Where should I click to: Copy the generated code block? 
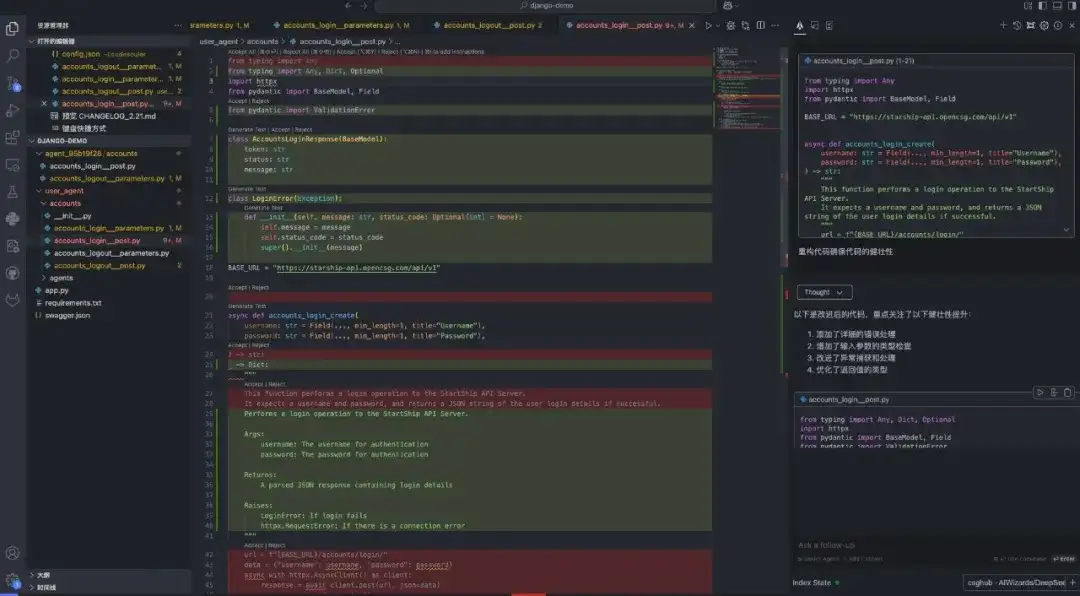1068,393
